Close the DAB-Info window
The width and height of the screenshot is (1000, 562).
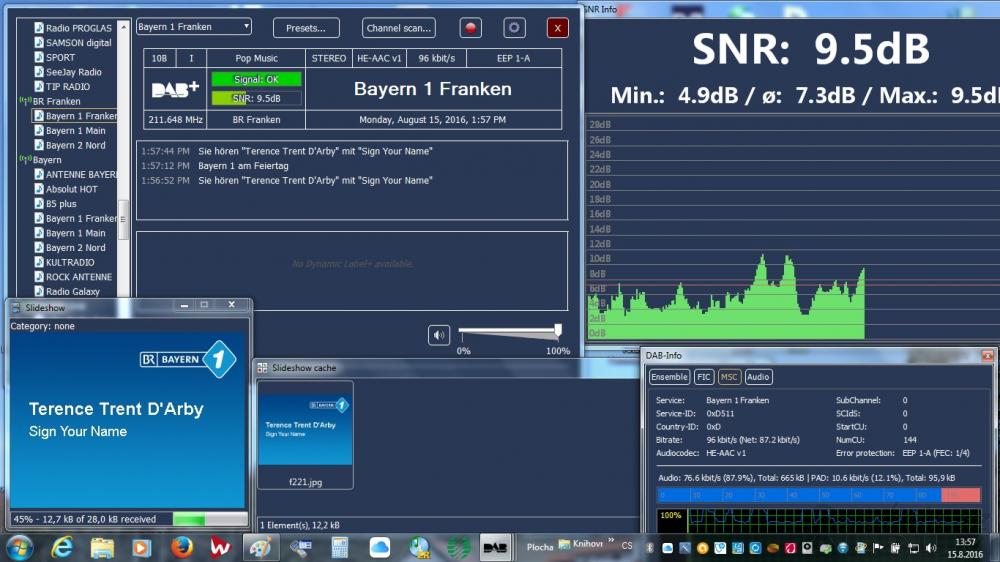click(987, 355)
